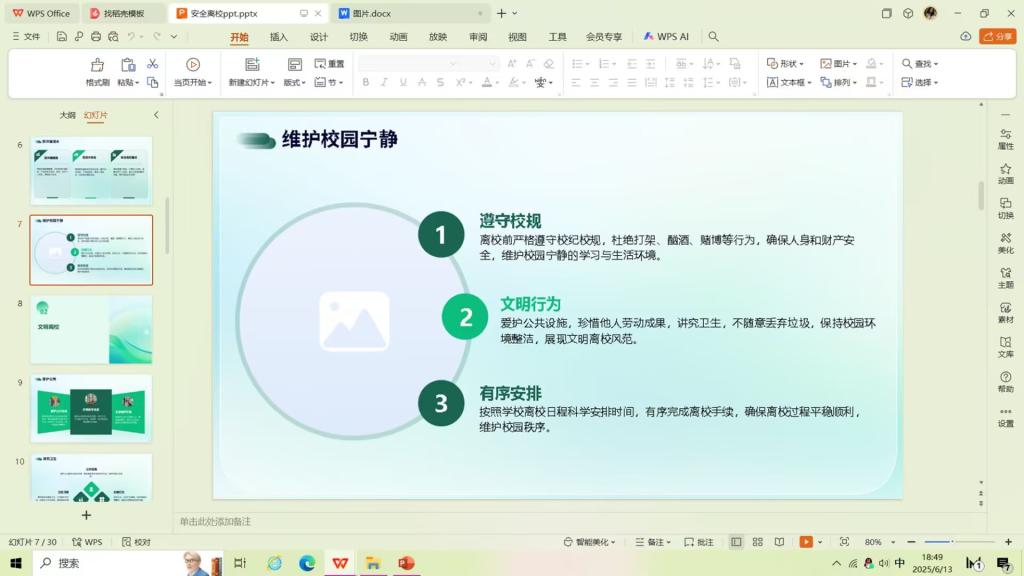This screenshot has width=1024, height=576.
Task: Start slideshow from current slide (当页开始)
Action: [x=193, y=72]
